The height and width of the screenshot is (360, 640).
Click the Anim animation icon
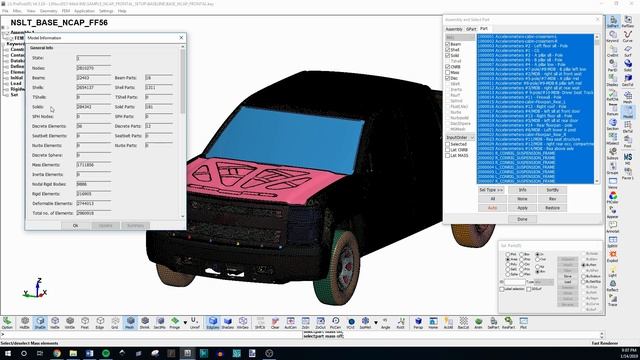(x=478, y=322)
